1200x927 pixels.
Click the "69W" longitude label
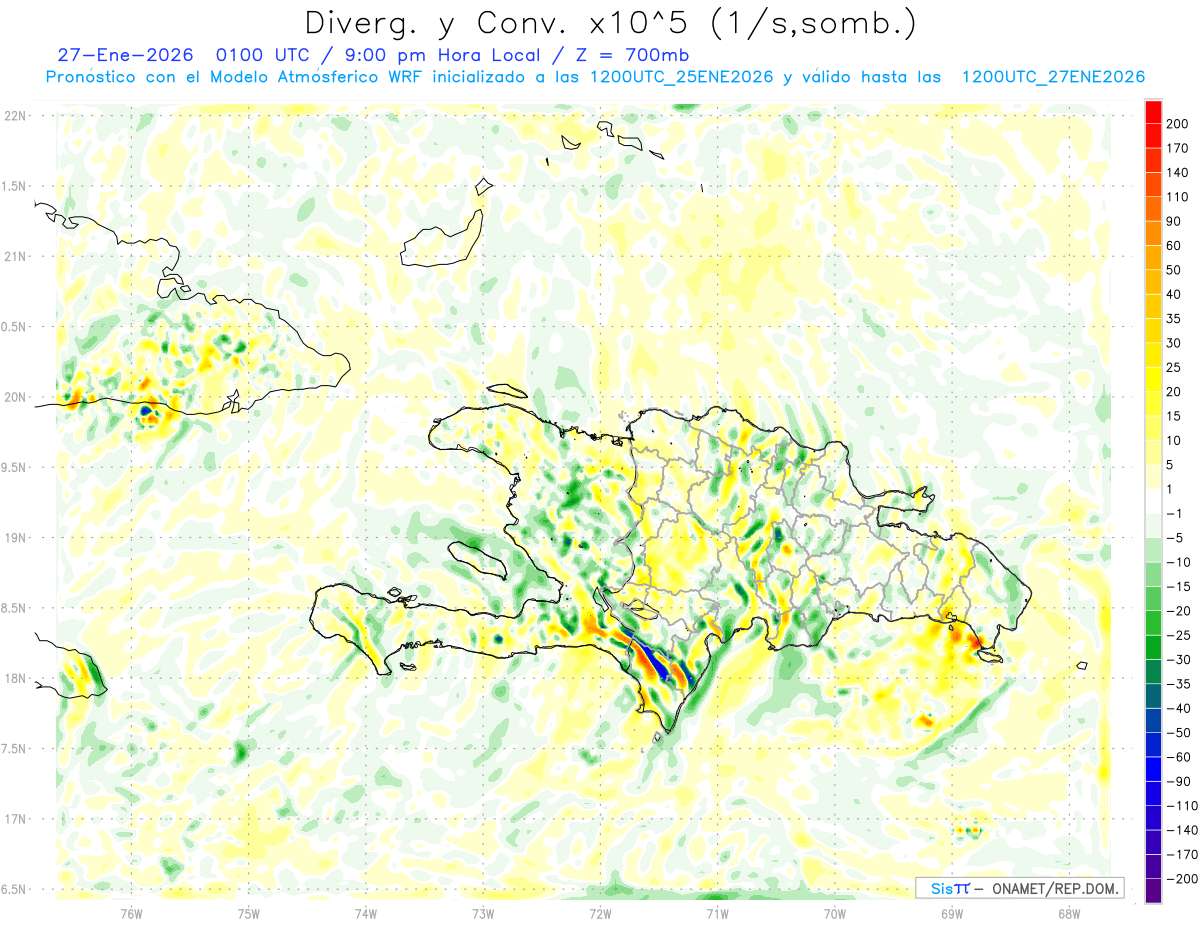951,913
